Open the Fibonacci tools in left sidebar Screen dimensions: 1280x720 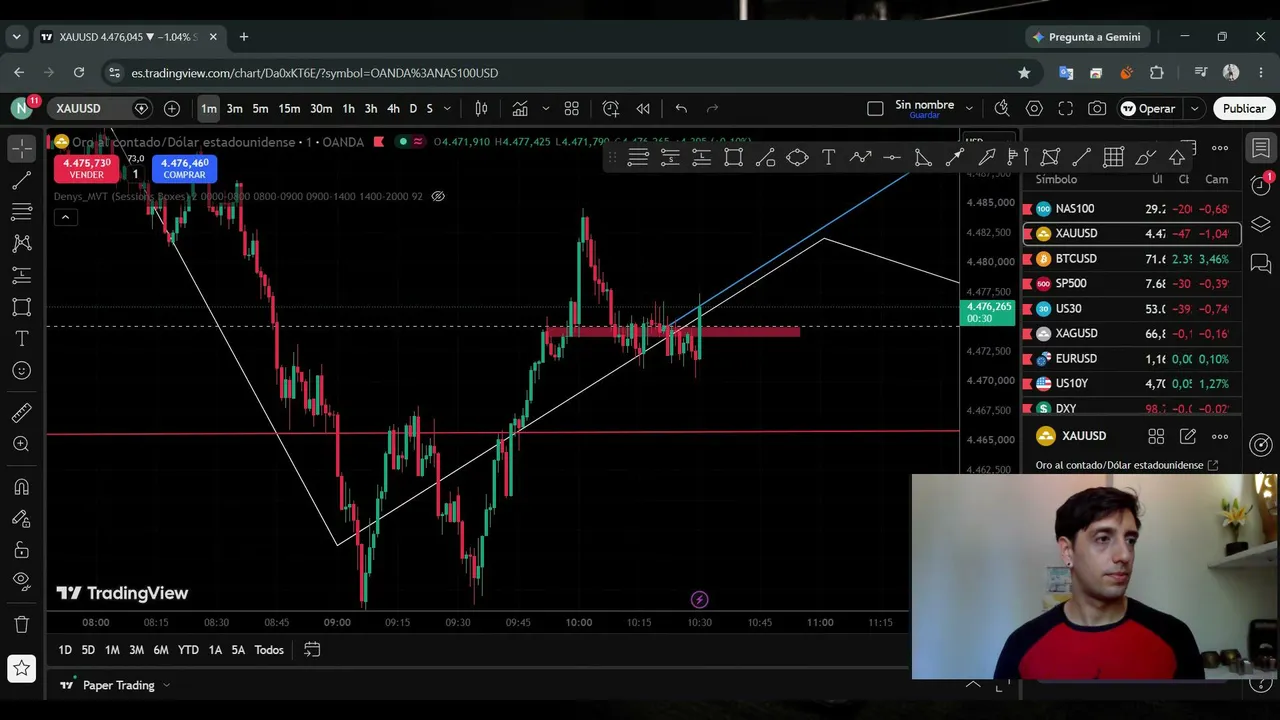[22, 212]
